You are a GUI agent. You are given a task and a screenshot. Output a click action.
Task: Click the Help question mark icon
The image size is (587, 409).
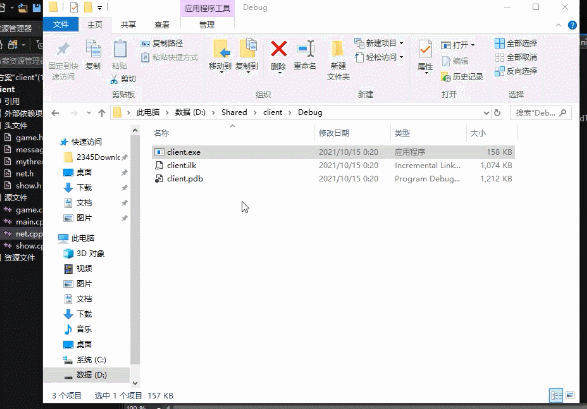[x=572, y=25]
